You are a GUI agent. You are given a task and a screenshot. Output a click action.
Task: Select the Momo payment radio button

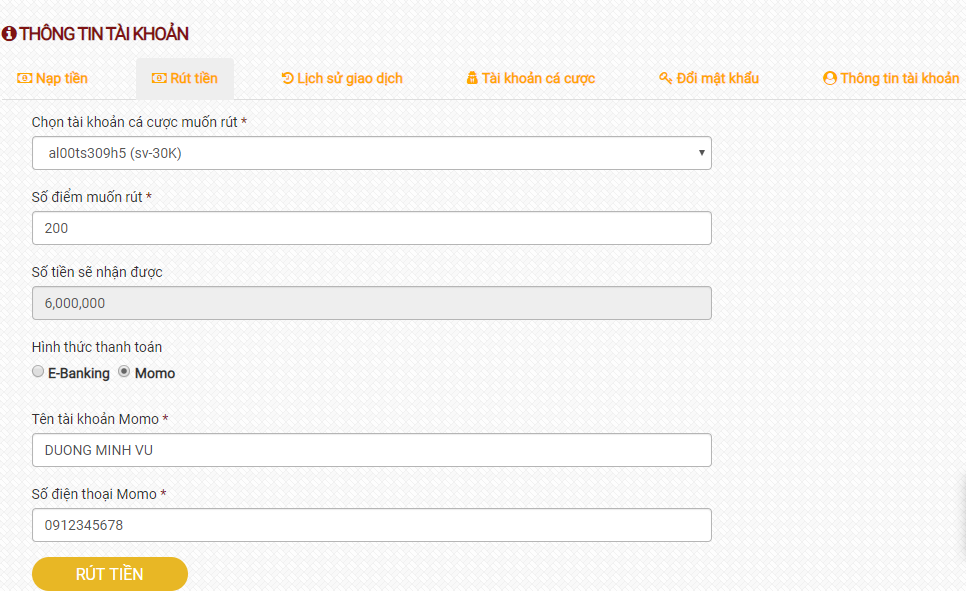coord(124,372)
